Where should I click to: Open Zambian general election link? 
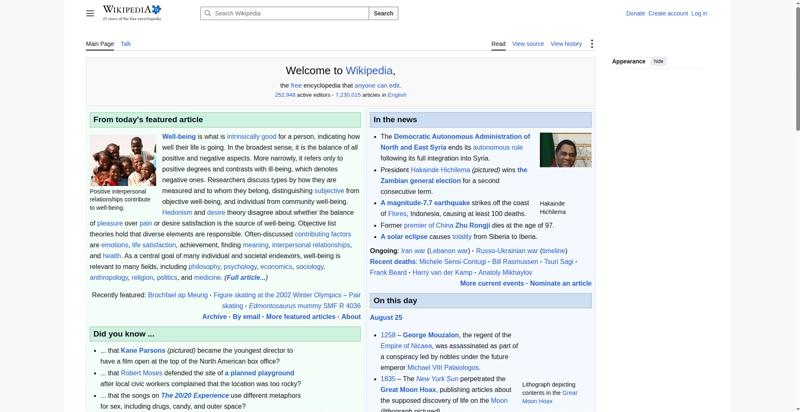point(420,181)
